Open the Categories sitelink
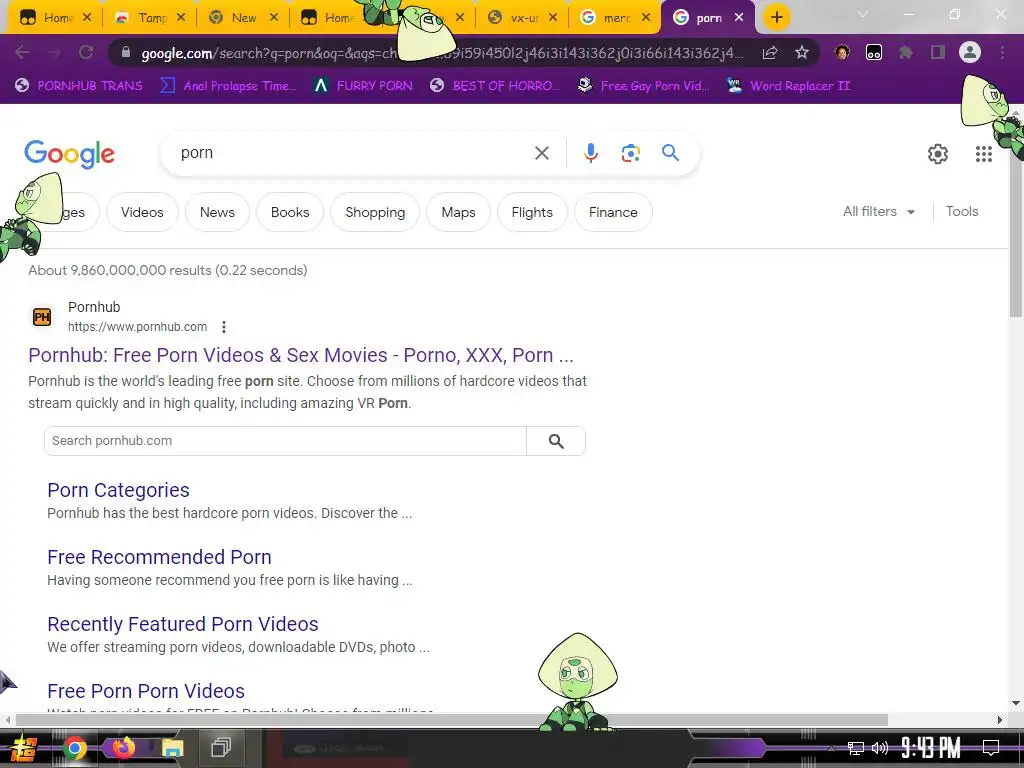Viewport: 1024px width, 768px height. 118,490
